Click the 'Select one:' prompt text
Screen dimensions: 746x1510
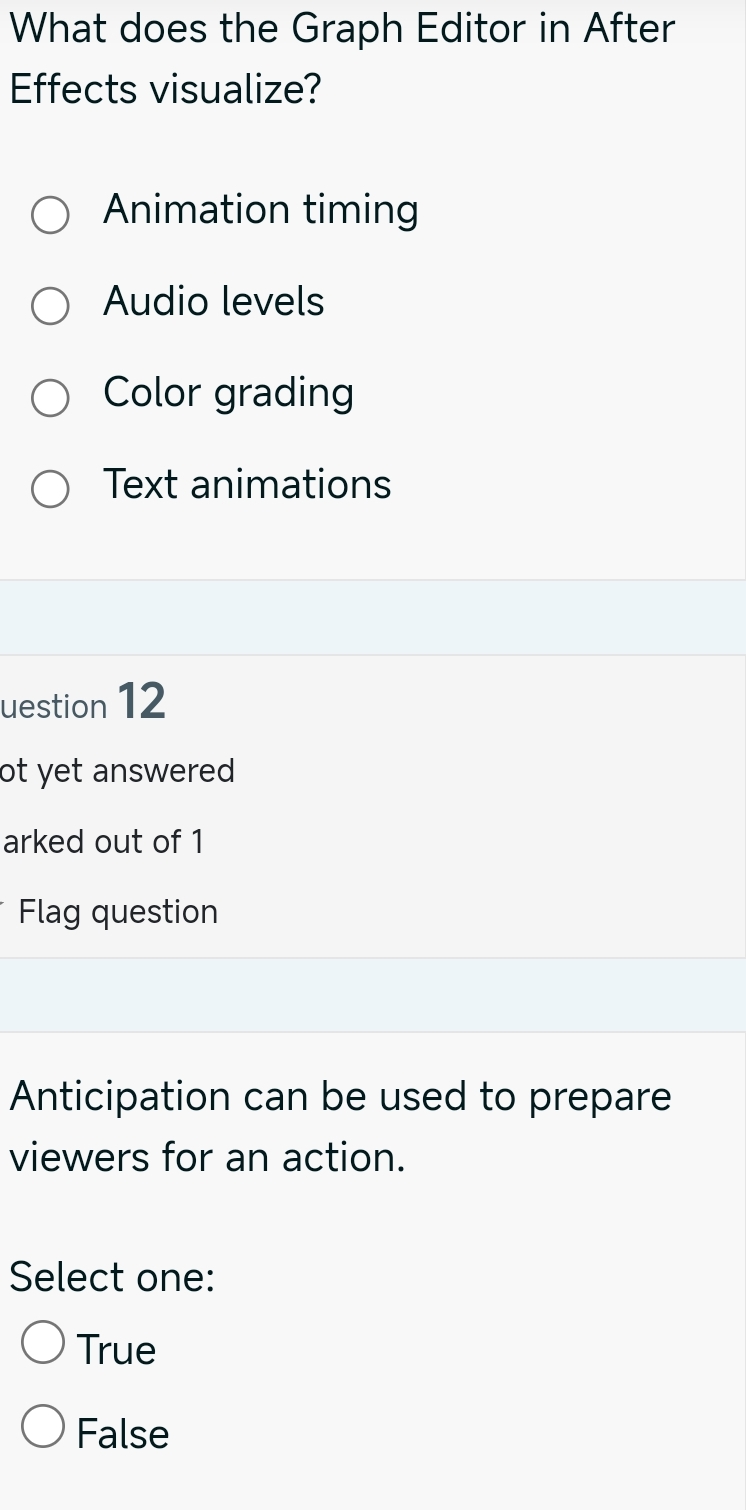tap(112, 1278)
